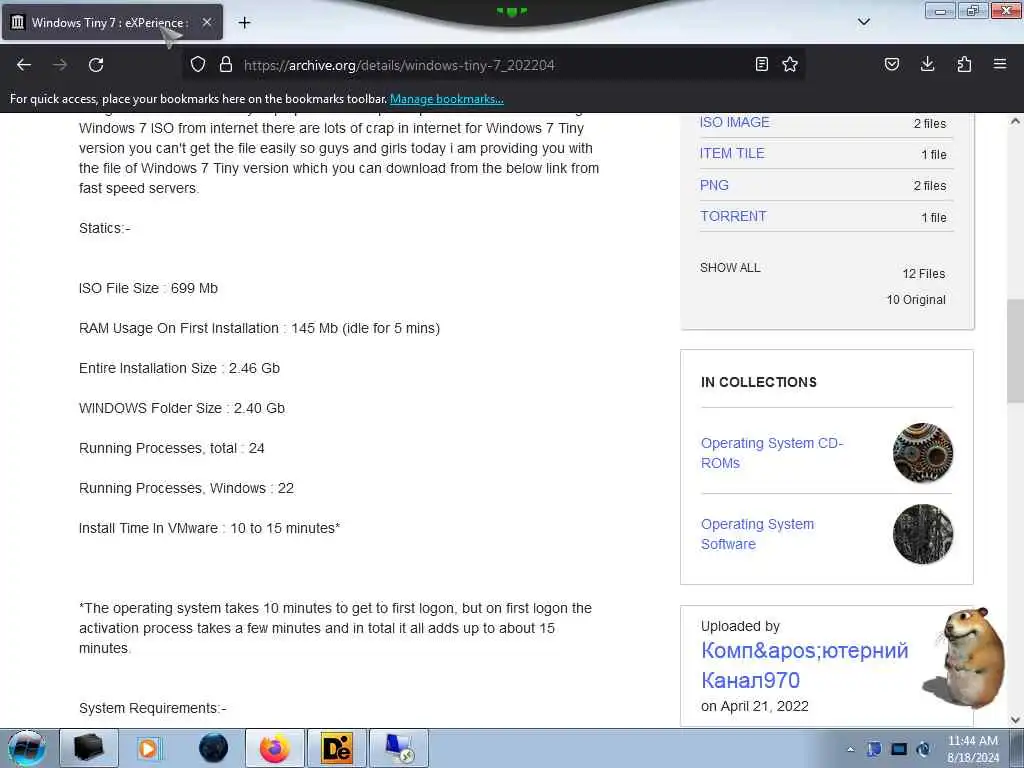1024x768 pixels.
Task: Click 'ISO File Size : 699 Mb' line
Action: [x=148, y=288]
